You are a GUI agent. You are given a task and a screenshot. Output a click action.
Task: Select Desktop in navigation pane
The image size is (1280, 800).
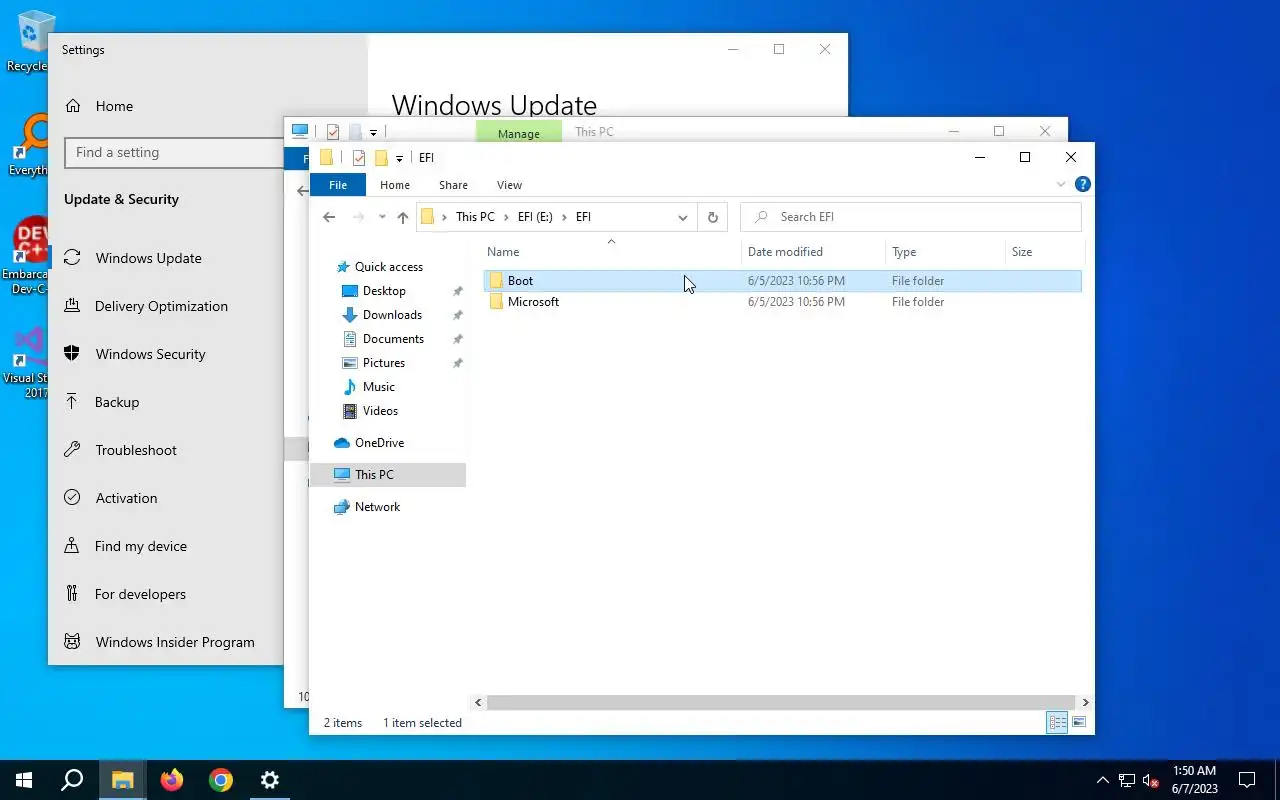coord(384,291)
